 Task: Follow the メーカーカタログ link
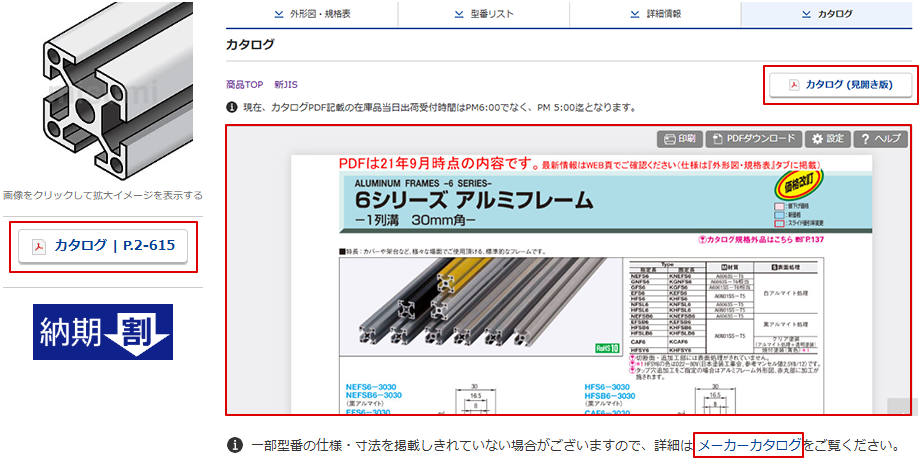click(x=749, y=445)
